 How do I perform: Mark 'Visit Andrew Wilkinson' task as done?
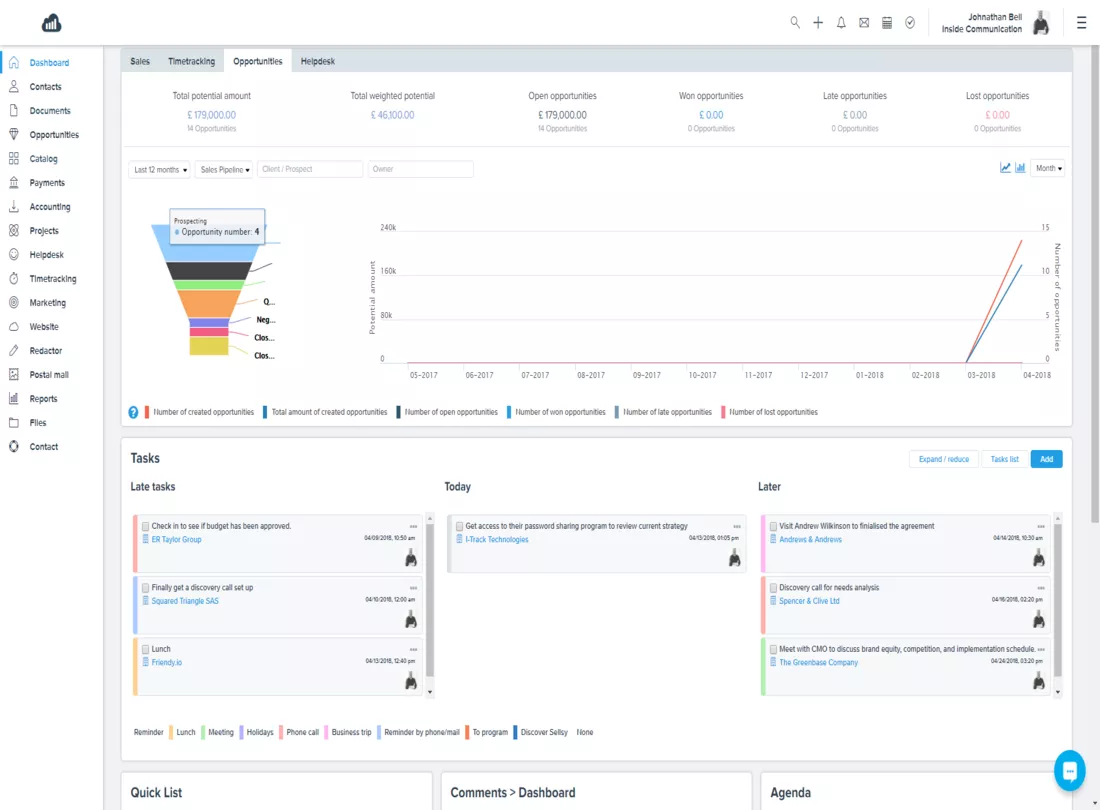773,526
